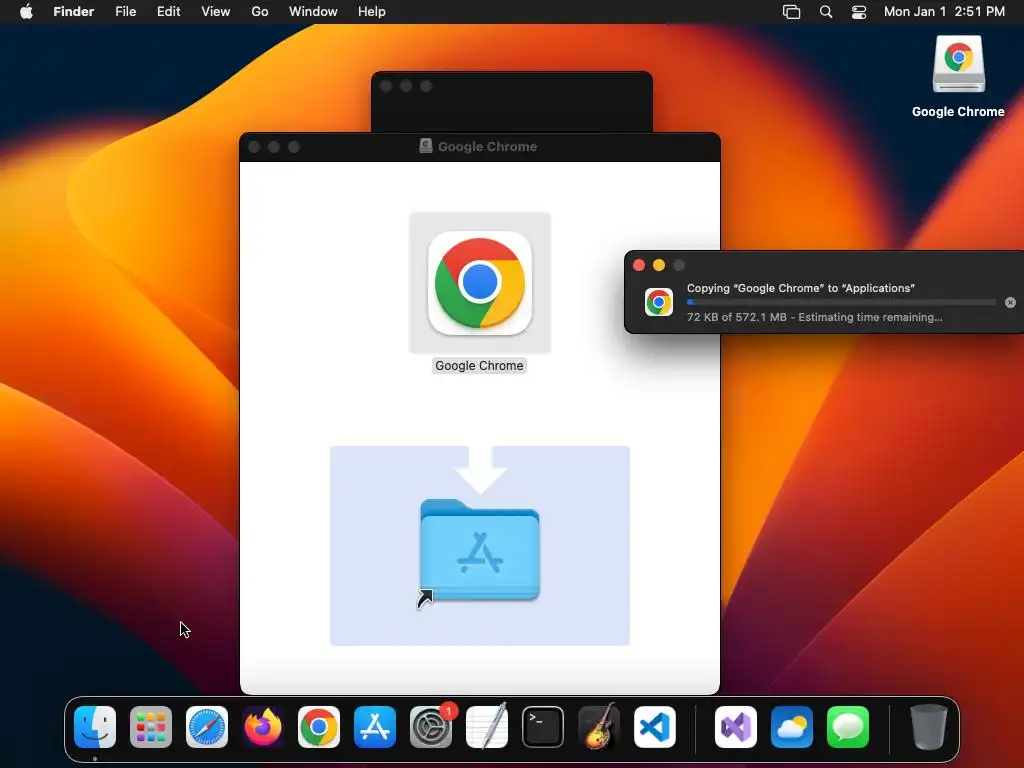The height and width of the screenshot is (768, 1024).
Task: Launch Visual Studio from the Dock
Action: (x=736, y=727)
